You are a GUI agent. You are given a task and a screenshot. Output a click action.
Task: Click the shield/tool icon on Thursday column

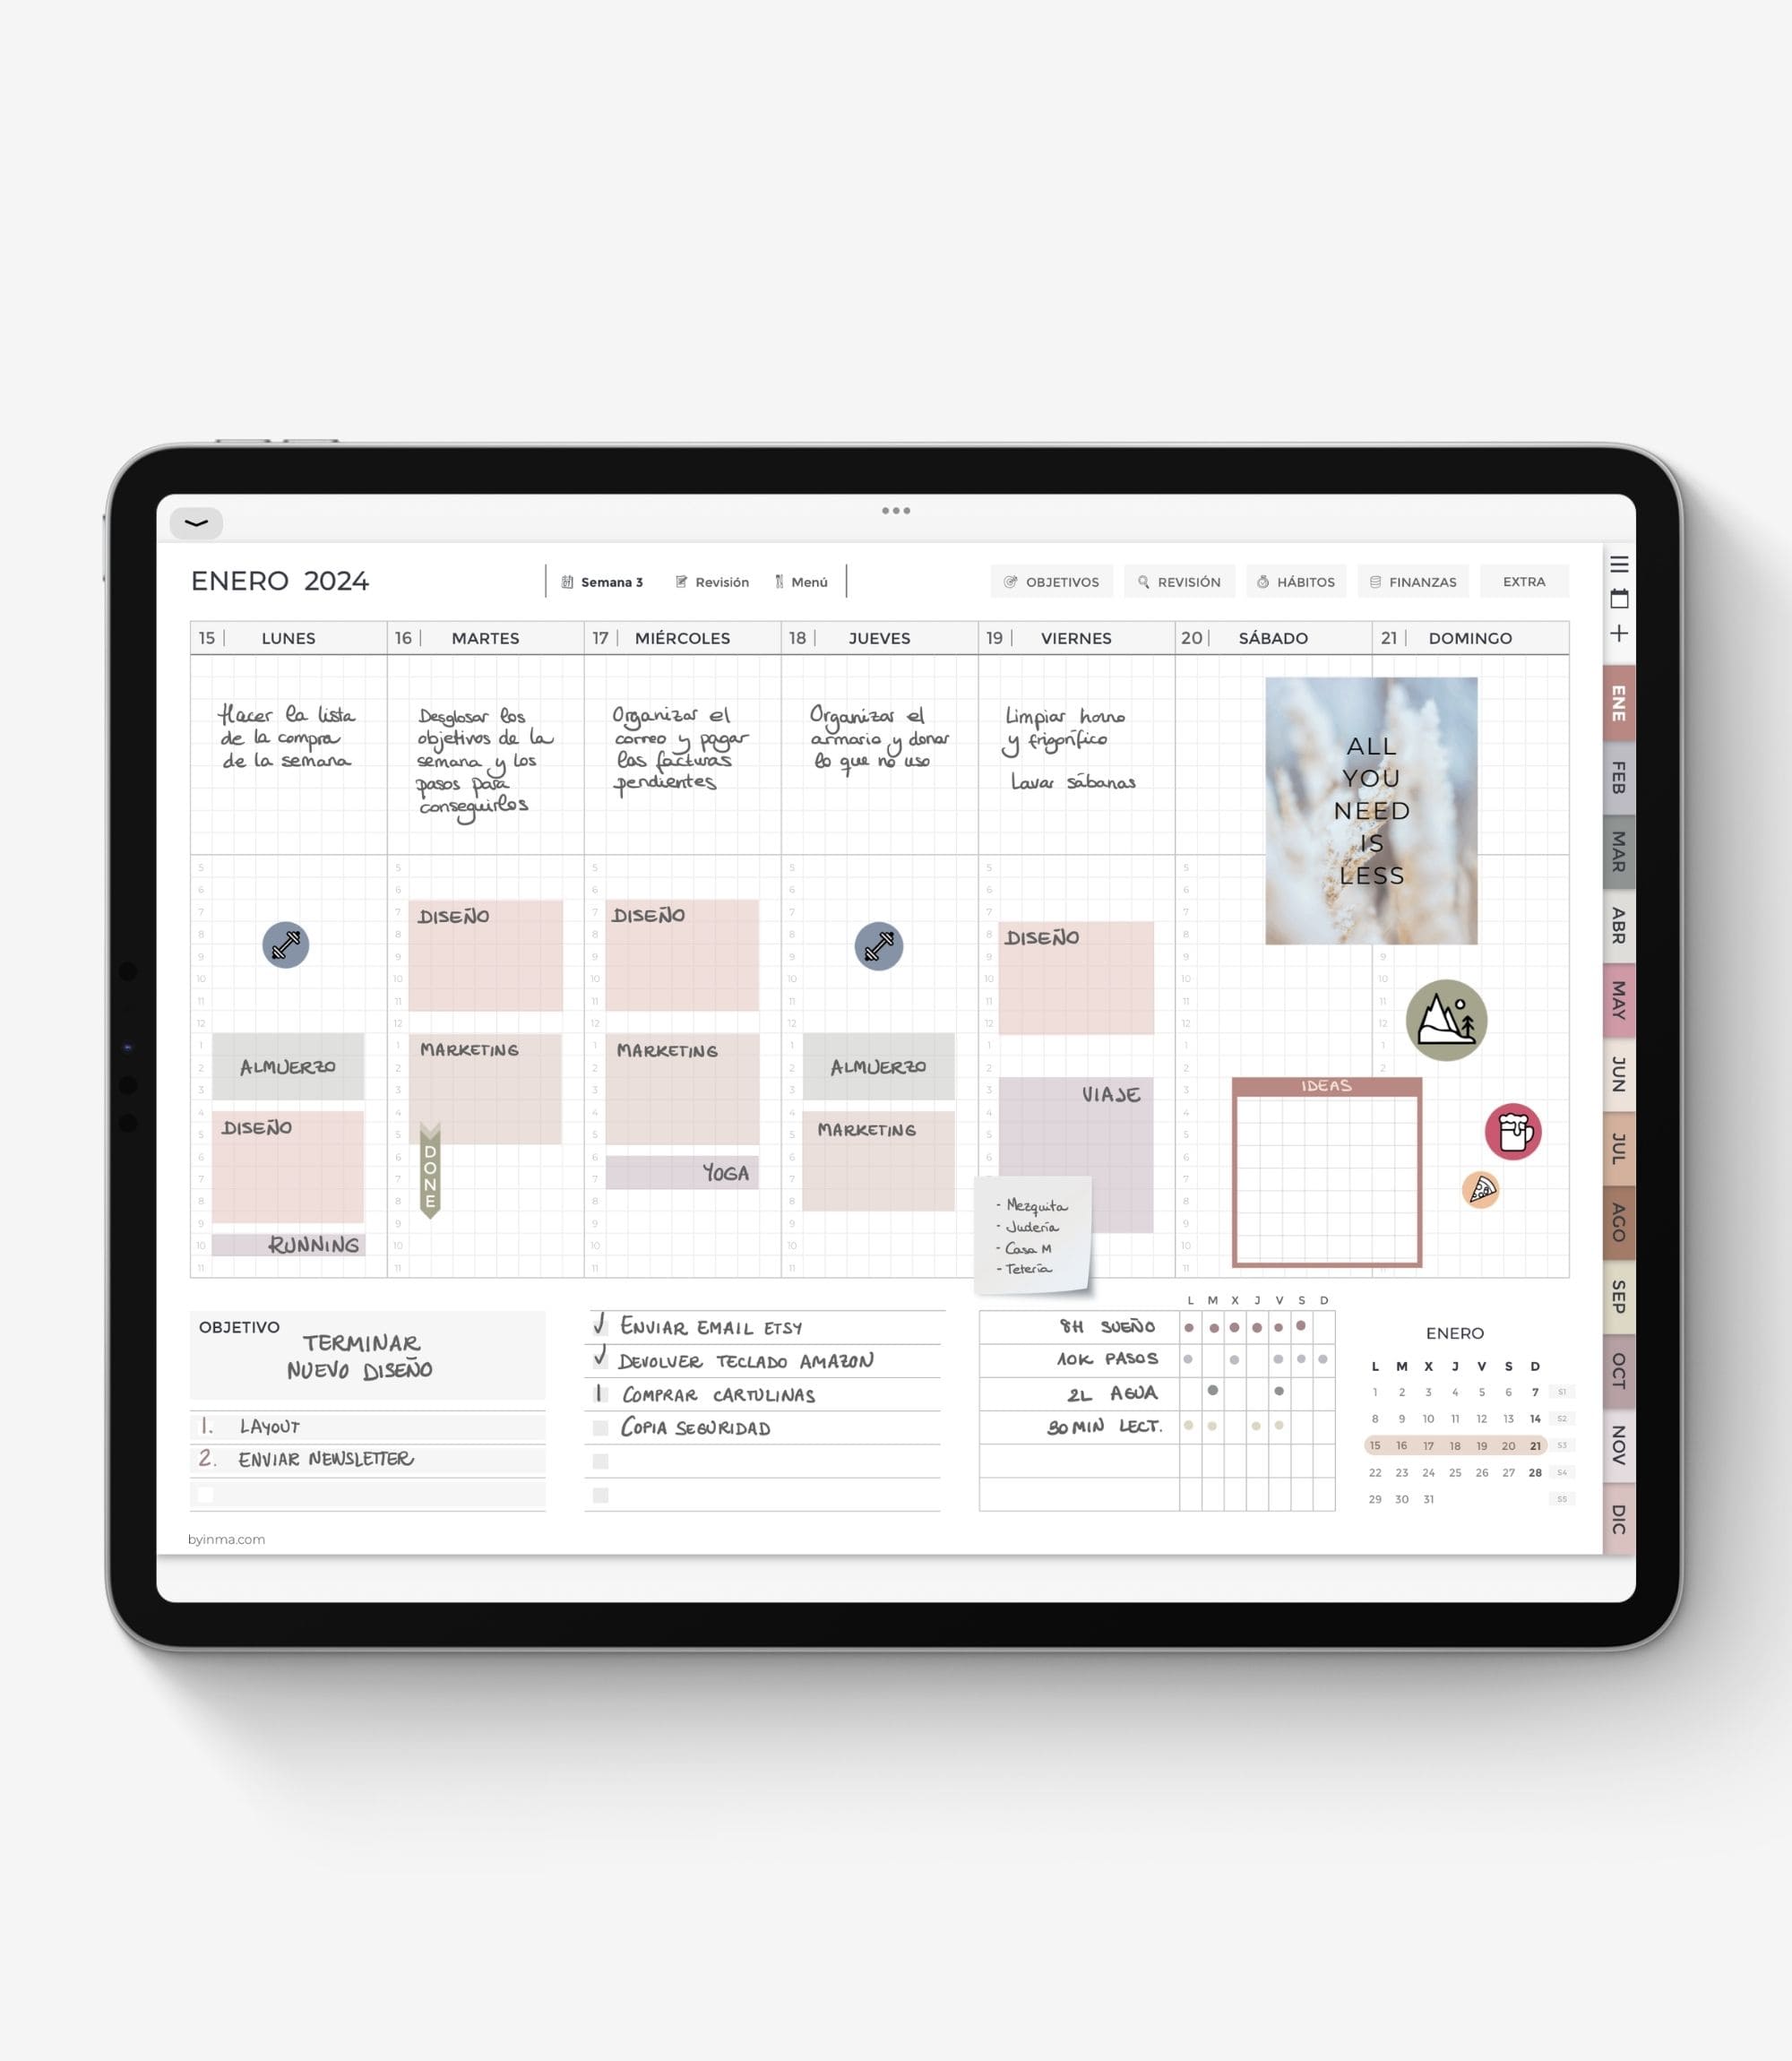pos(879,944)
